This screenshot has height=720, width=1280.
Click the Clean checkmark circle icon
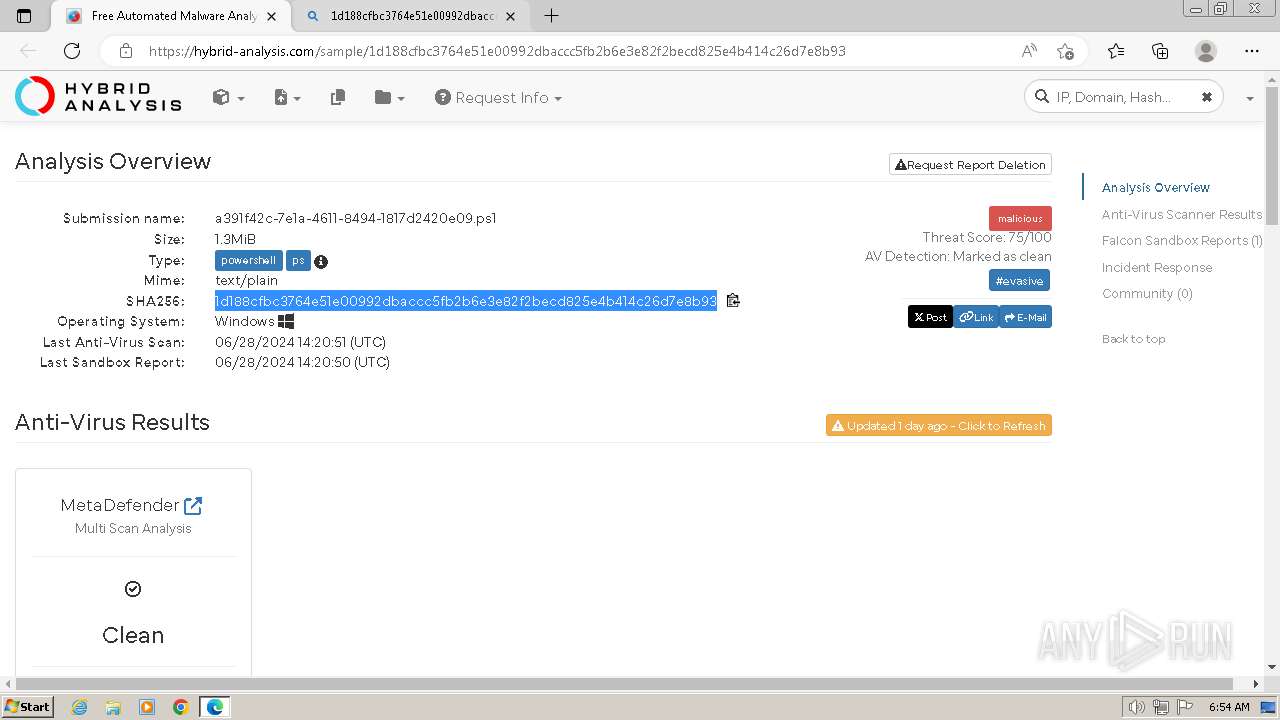pyautogui.click(x=133, y=589)
